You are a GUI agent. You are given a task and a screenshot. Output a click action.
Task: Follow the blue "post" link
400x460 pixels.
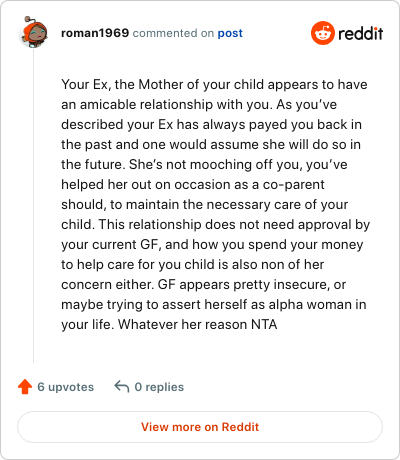coord(230,33)
